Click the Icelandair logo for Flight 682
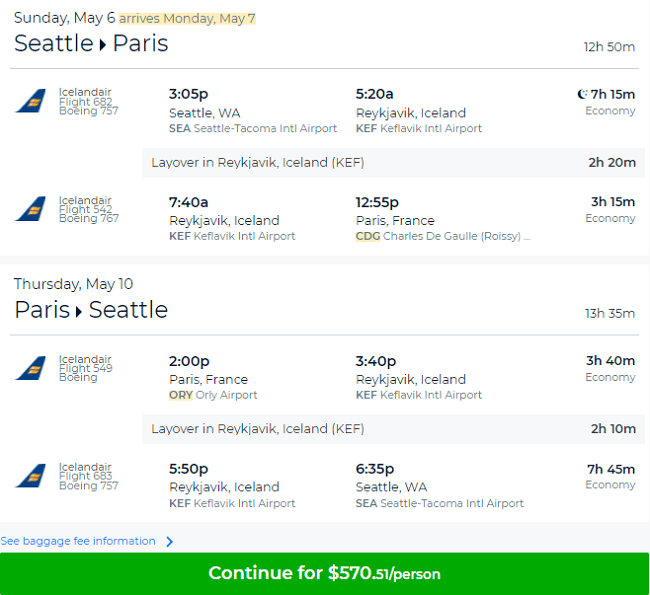Viewport: 650px width, 595px height. pyautogui.click(x=31, y=101)
